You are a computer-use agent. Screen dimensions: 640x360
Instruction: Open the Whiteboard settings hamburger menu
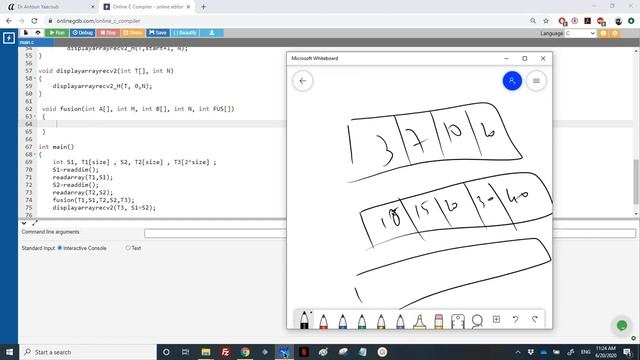point(536,81)
